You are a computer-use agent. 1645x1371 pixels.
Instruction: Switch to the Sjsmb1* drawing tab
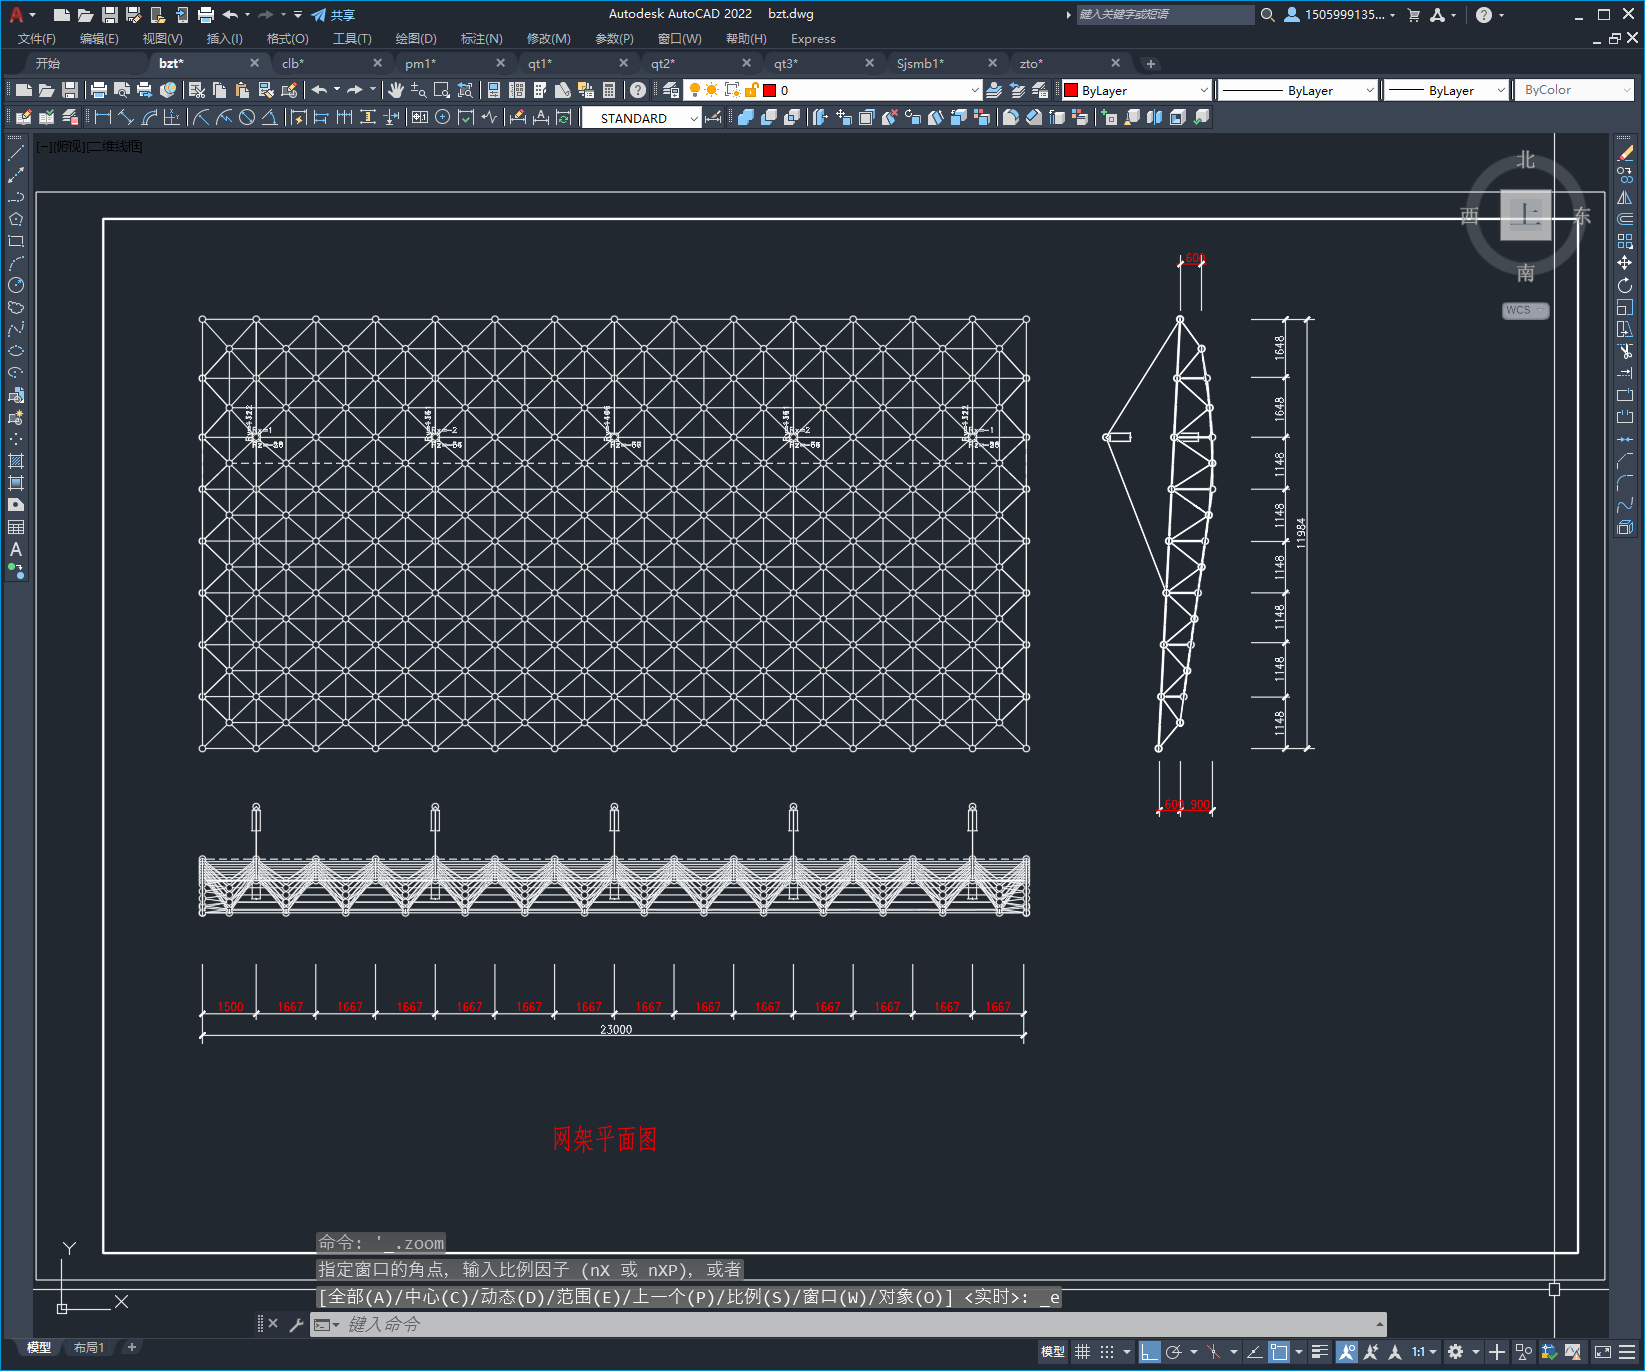[x=920, y=63]
